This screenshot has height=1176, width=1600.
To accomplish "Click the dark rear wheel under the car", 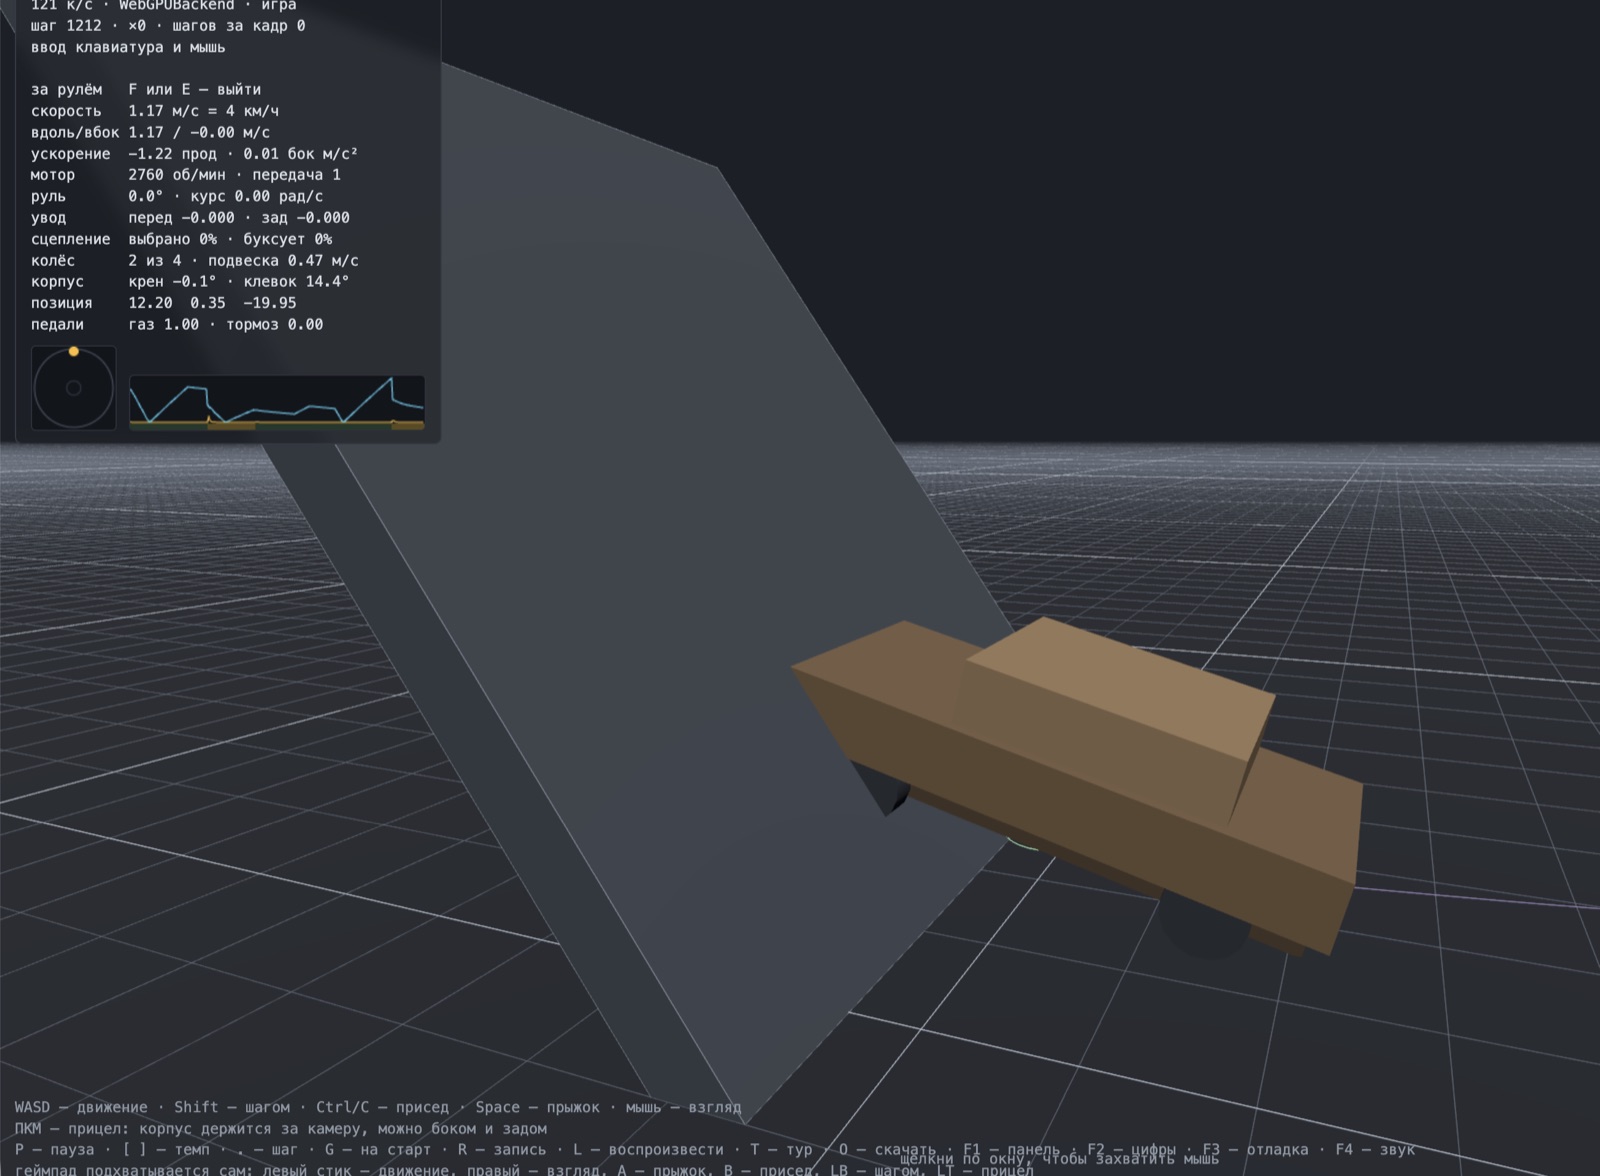I will click(1205, 925).
